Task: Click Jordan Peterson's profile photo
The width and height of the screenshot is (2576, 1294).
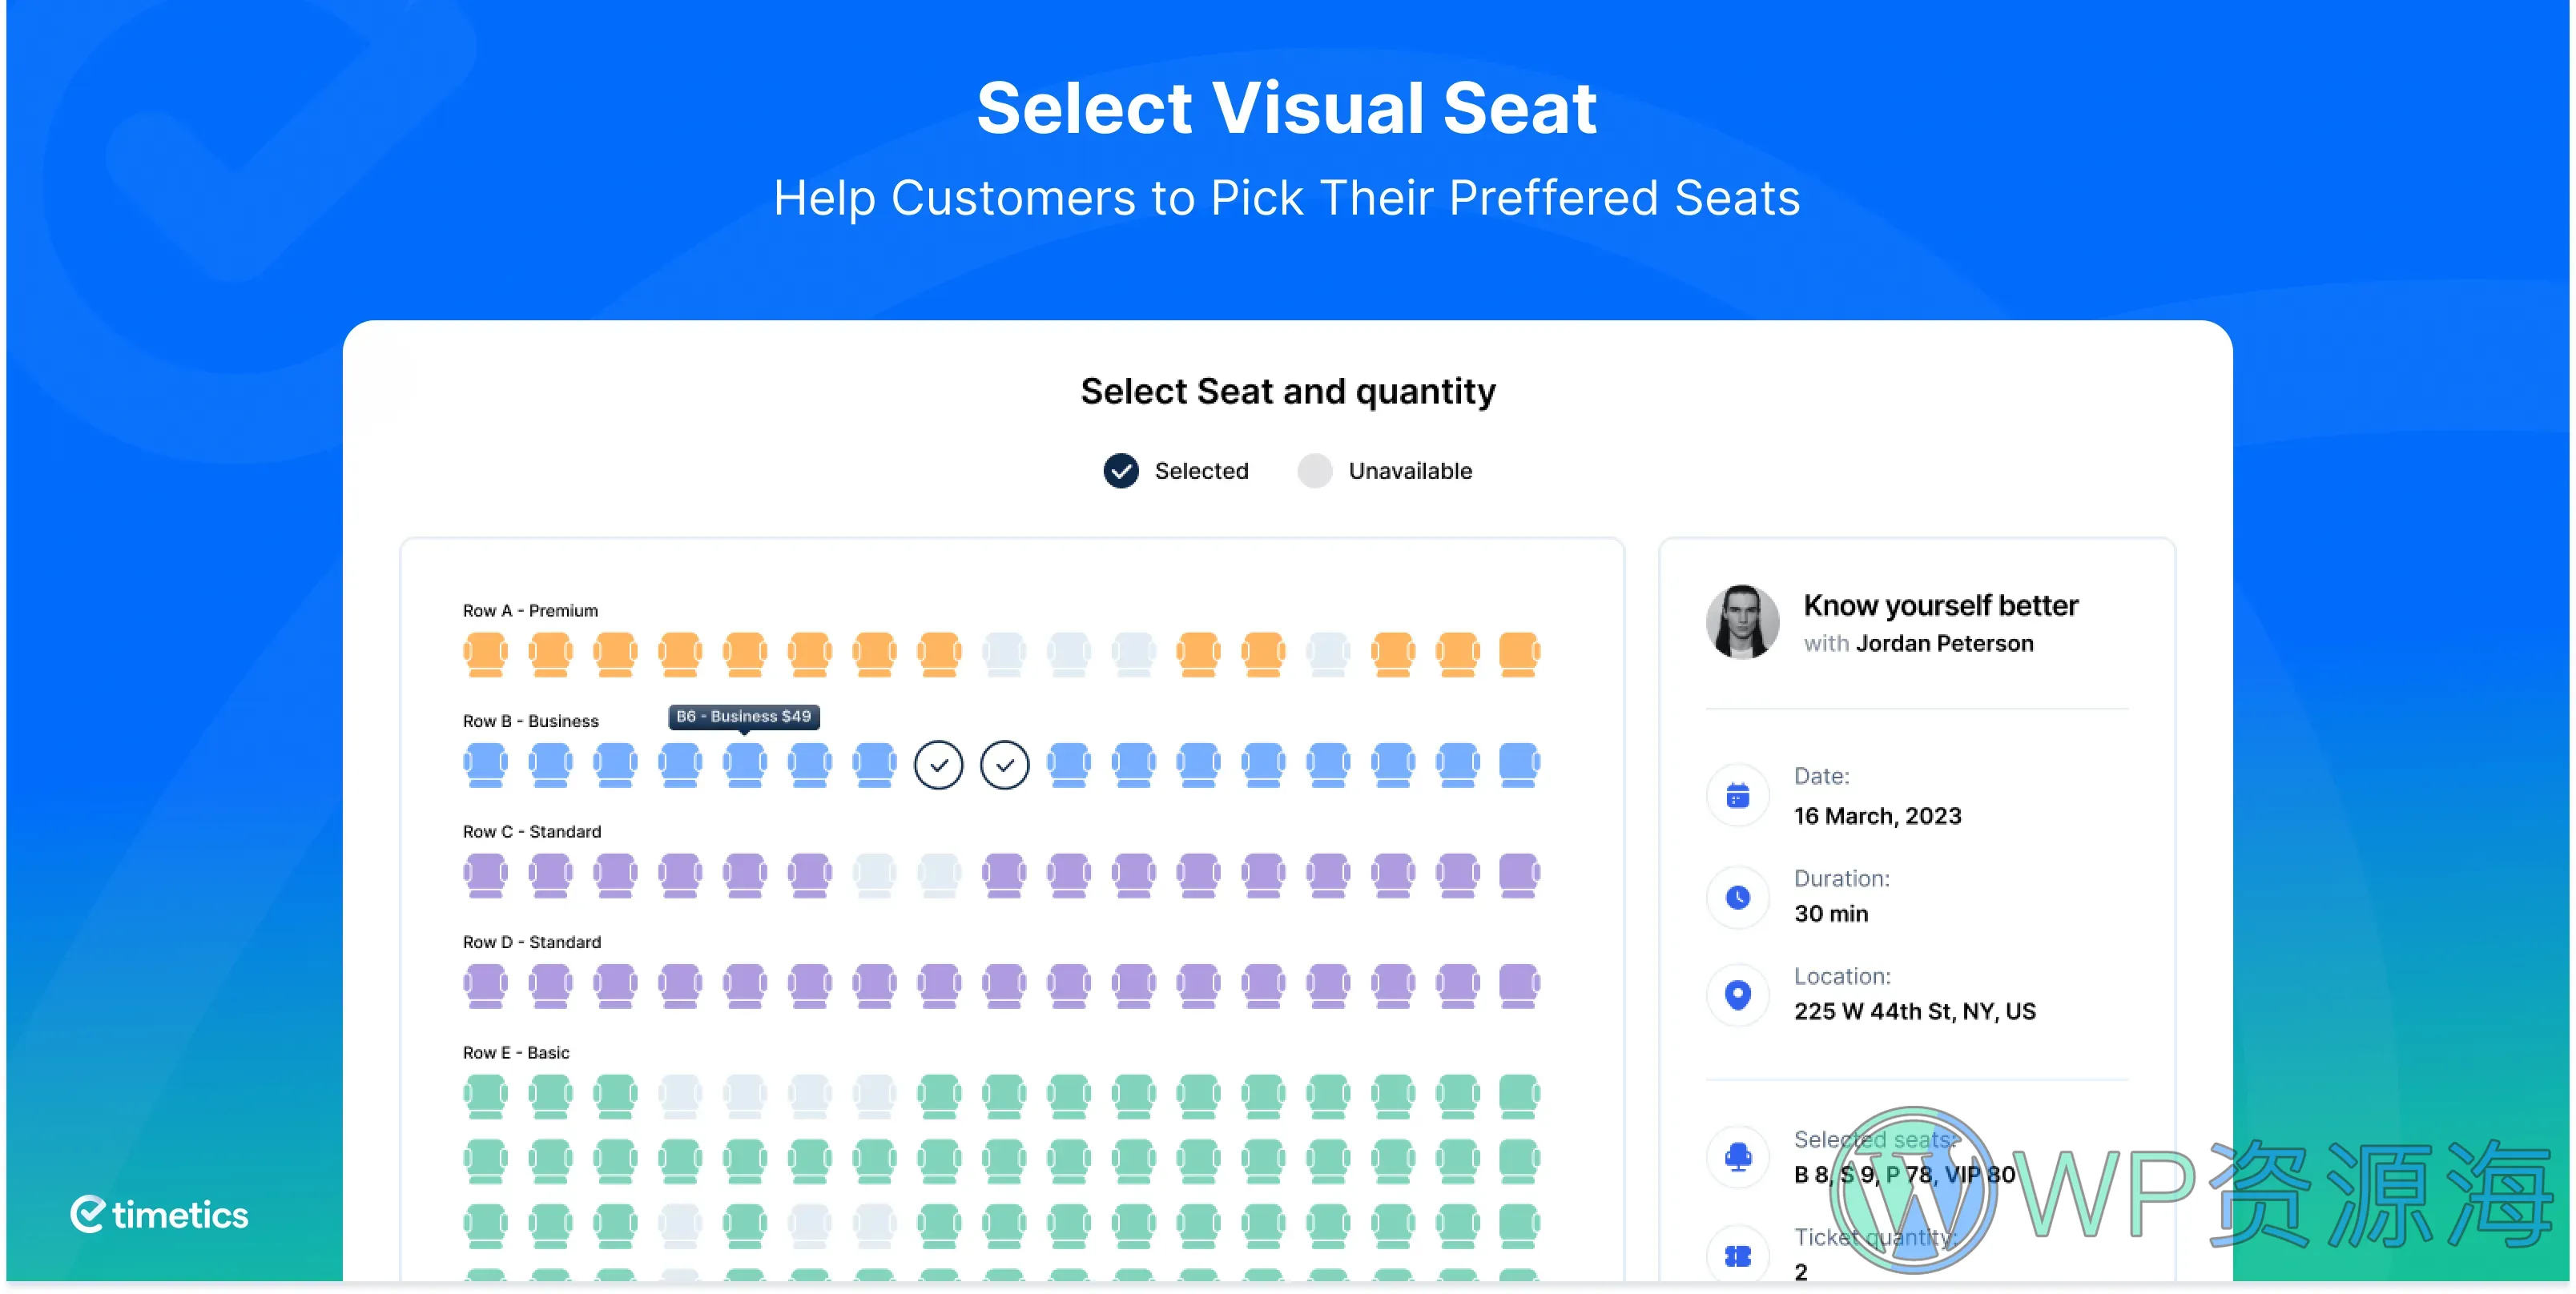Action: [x=1742, y=622]
